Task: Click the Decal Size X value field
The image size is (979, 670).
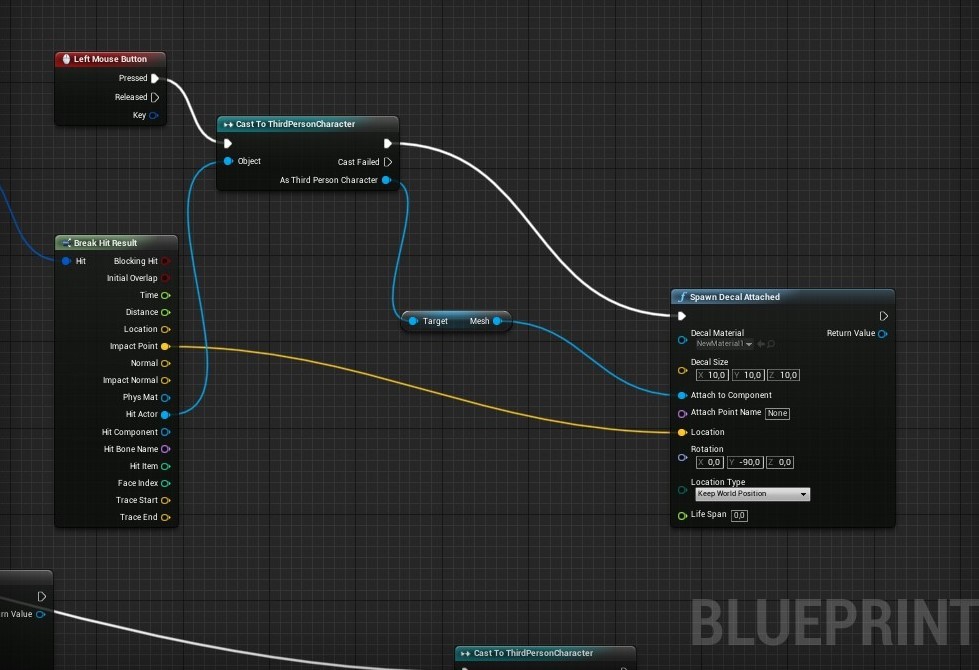Action: 712,375
